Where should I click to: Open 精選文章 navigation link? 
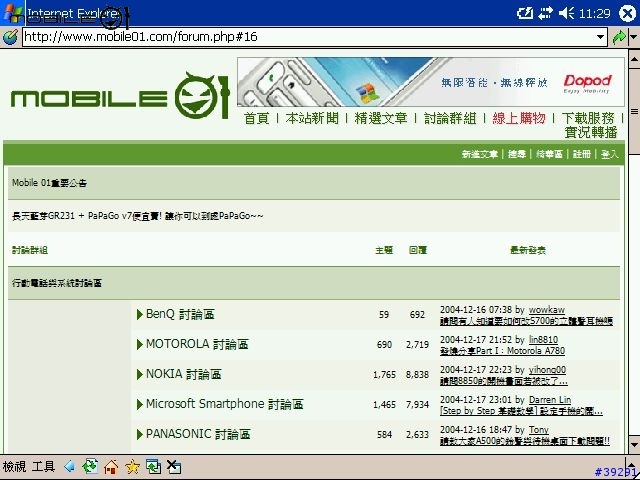point(381,118)
